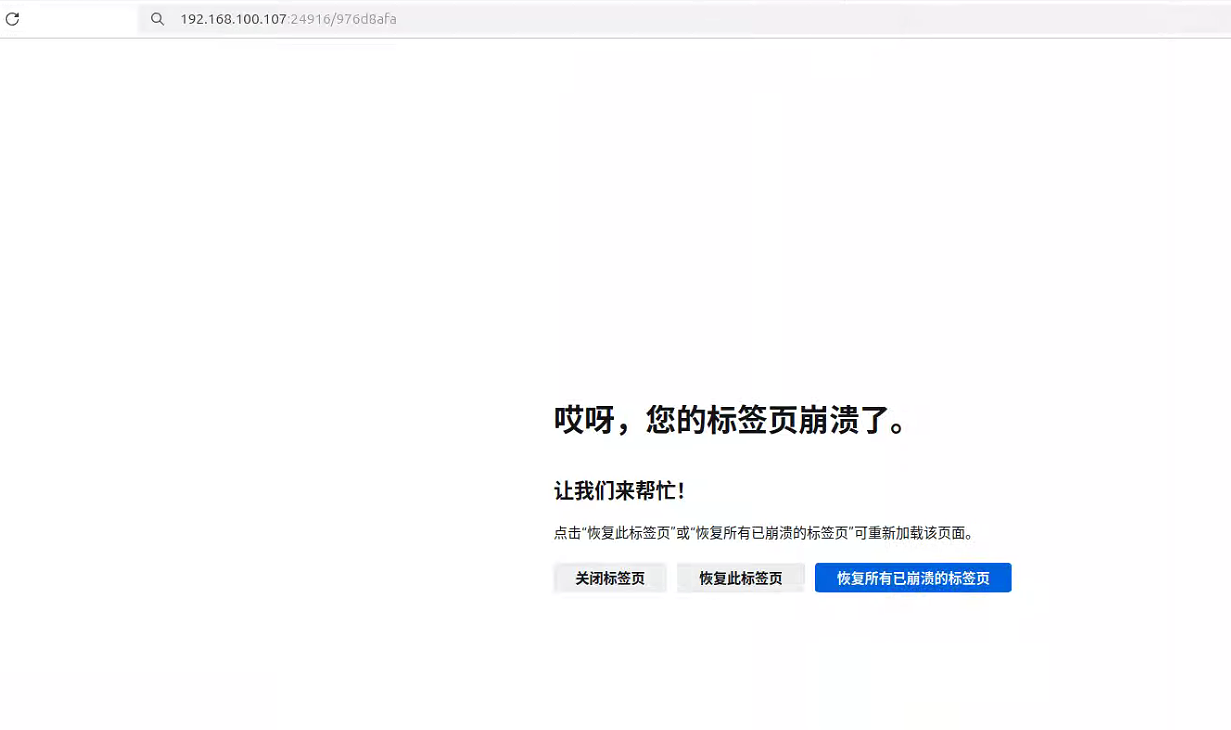Click the instruction text starting with 点击“恢复此标签页”
Viewport: 1231px width, 730px height.
764,533
